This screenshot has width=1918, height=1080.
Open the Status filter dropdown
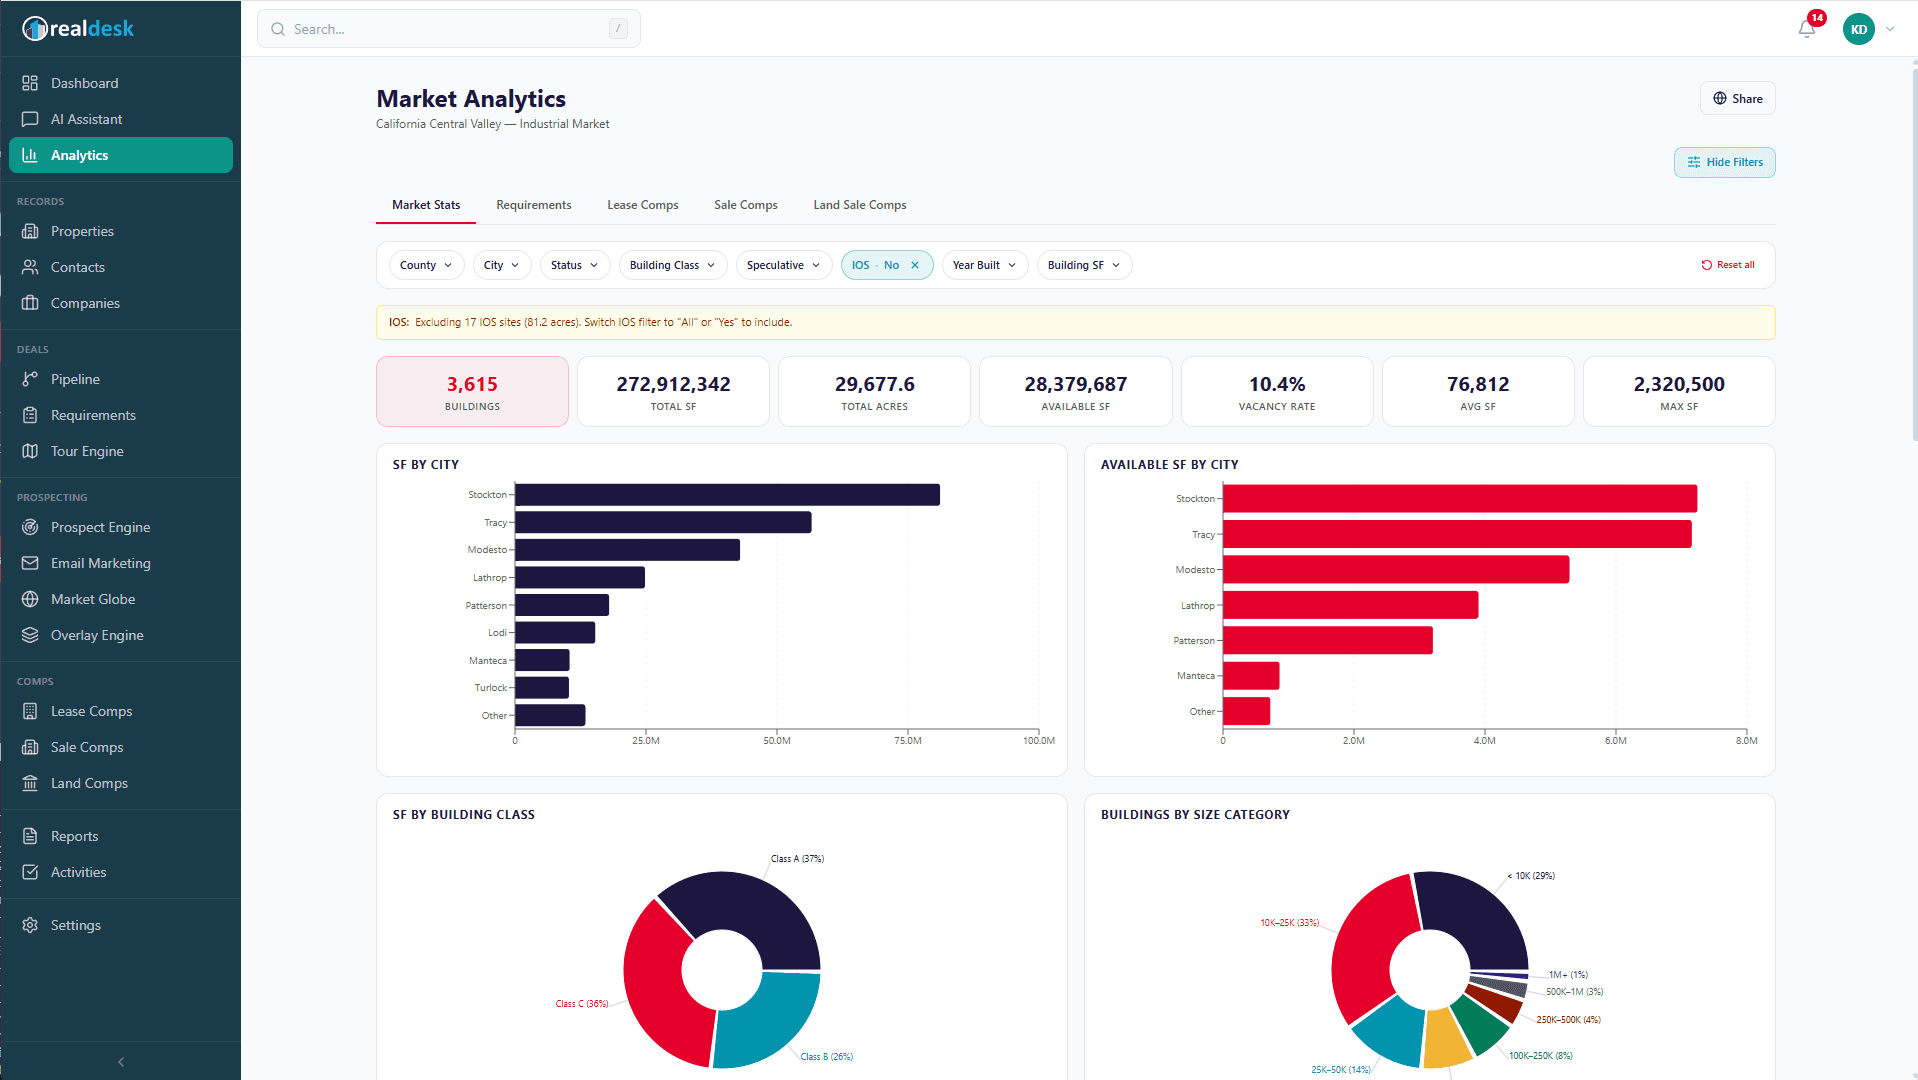click(575, 265)
